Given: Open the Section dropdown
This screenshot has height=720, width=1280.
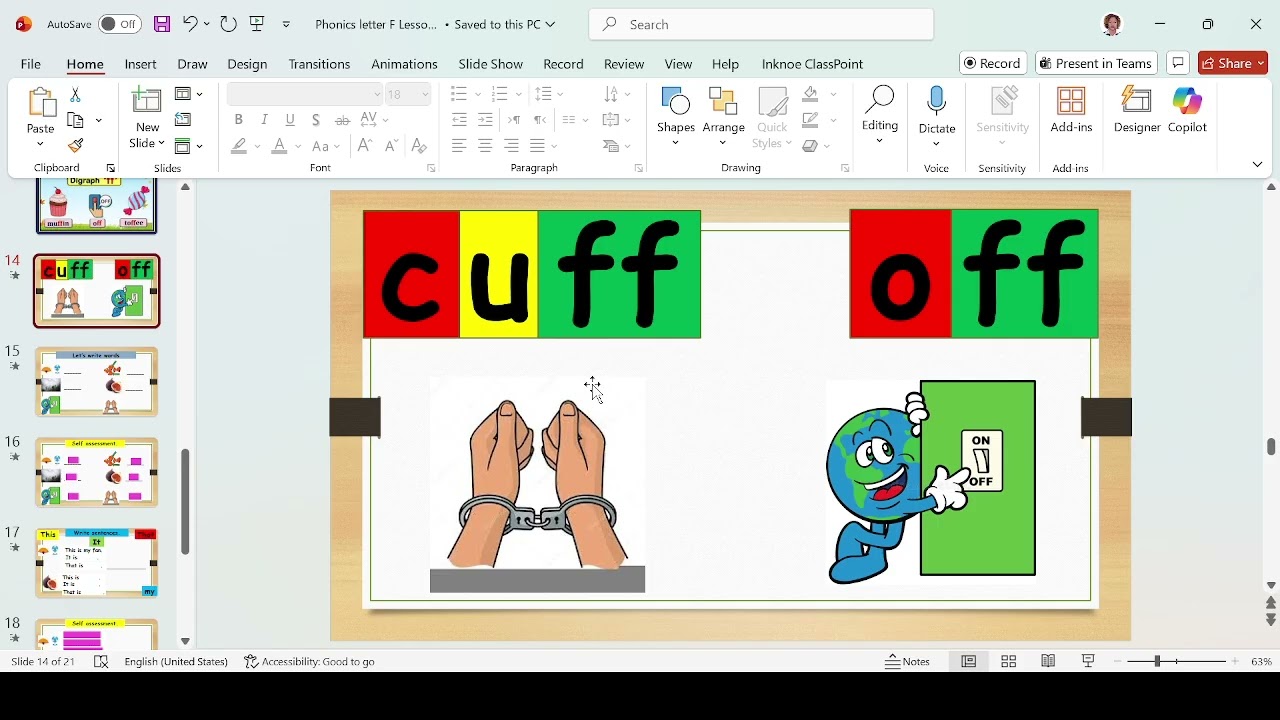Looking at the screenshot, I should coord(188,146).
